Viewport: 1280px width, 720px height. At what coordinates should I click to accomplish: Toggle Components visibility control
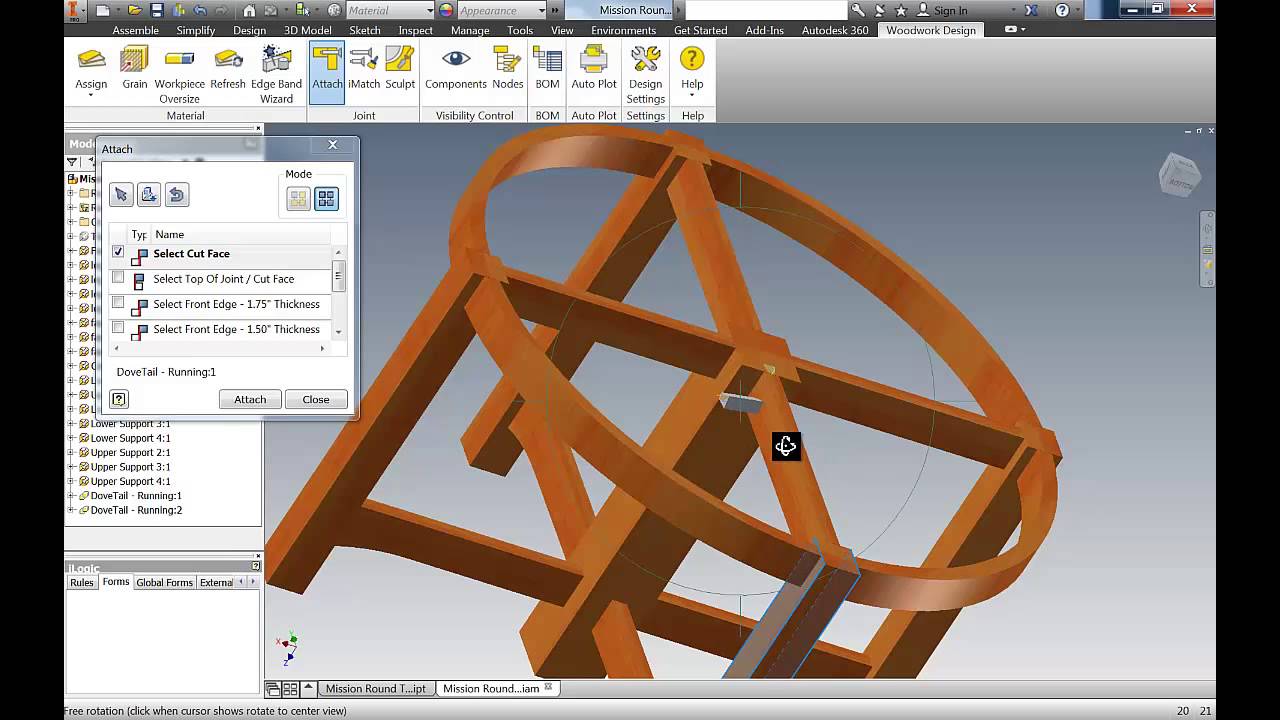(456, 68)
